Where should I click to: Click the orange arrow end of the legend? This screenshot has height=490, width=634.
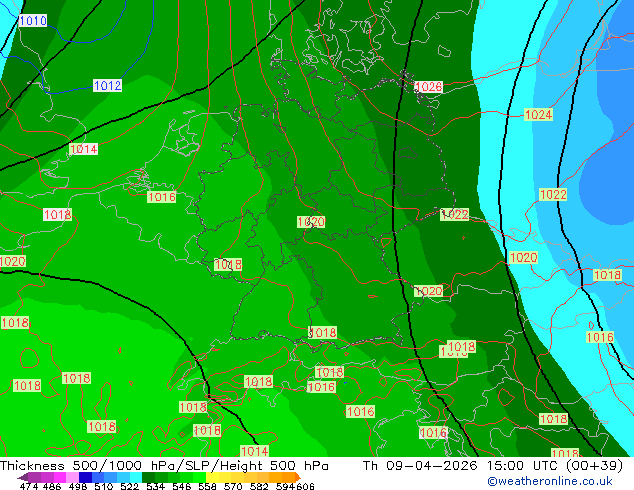pyautogui.click(x=298, y=477)
